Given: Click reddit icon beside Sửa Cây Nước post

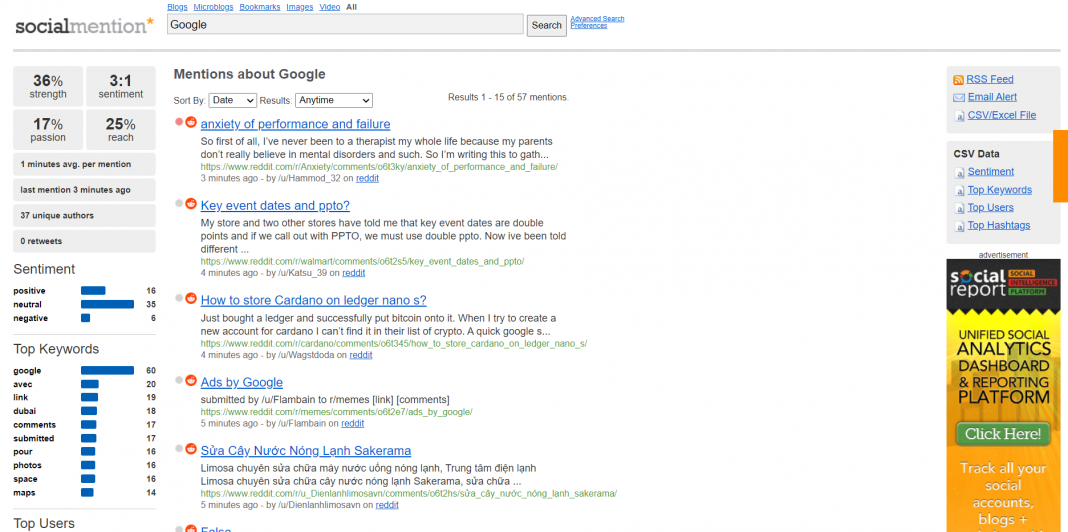Looking at the screenshot, I should [191, 448].
